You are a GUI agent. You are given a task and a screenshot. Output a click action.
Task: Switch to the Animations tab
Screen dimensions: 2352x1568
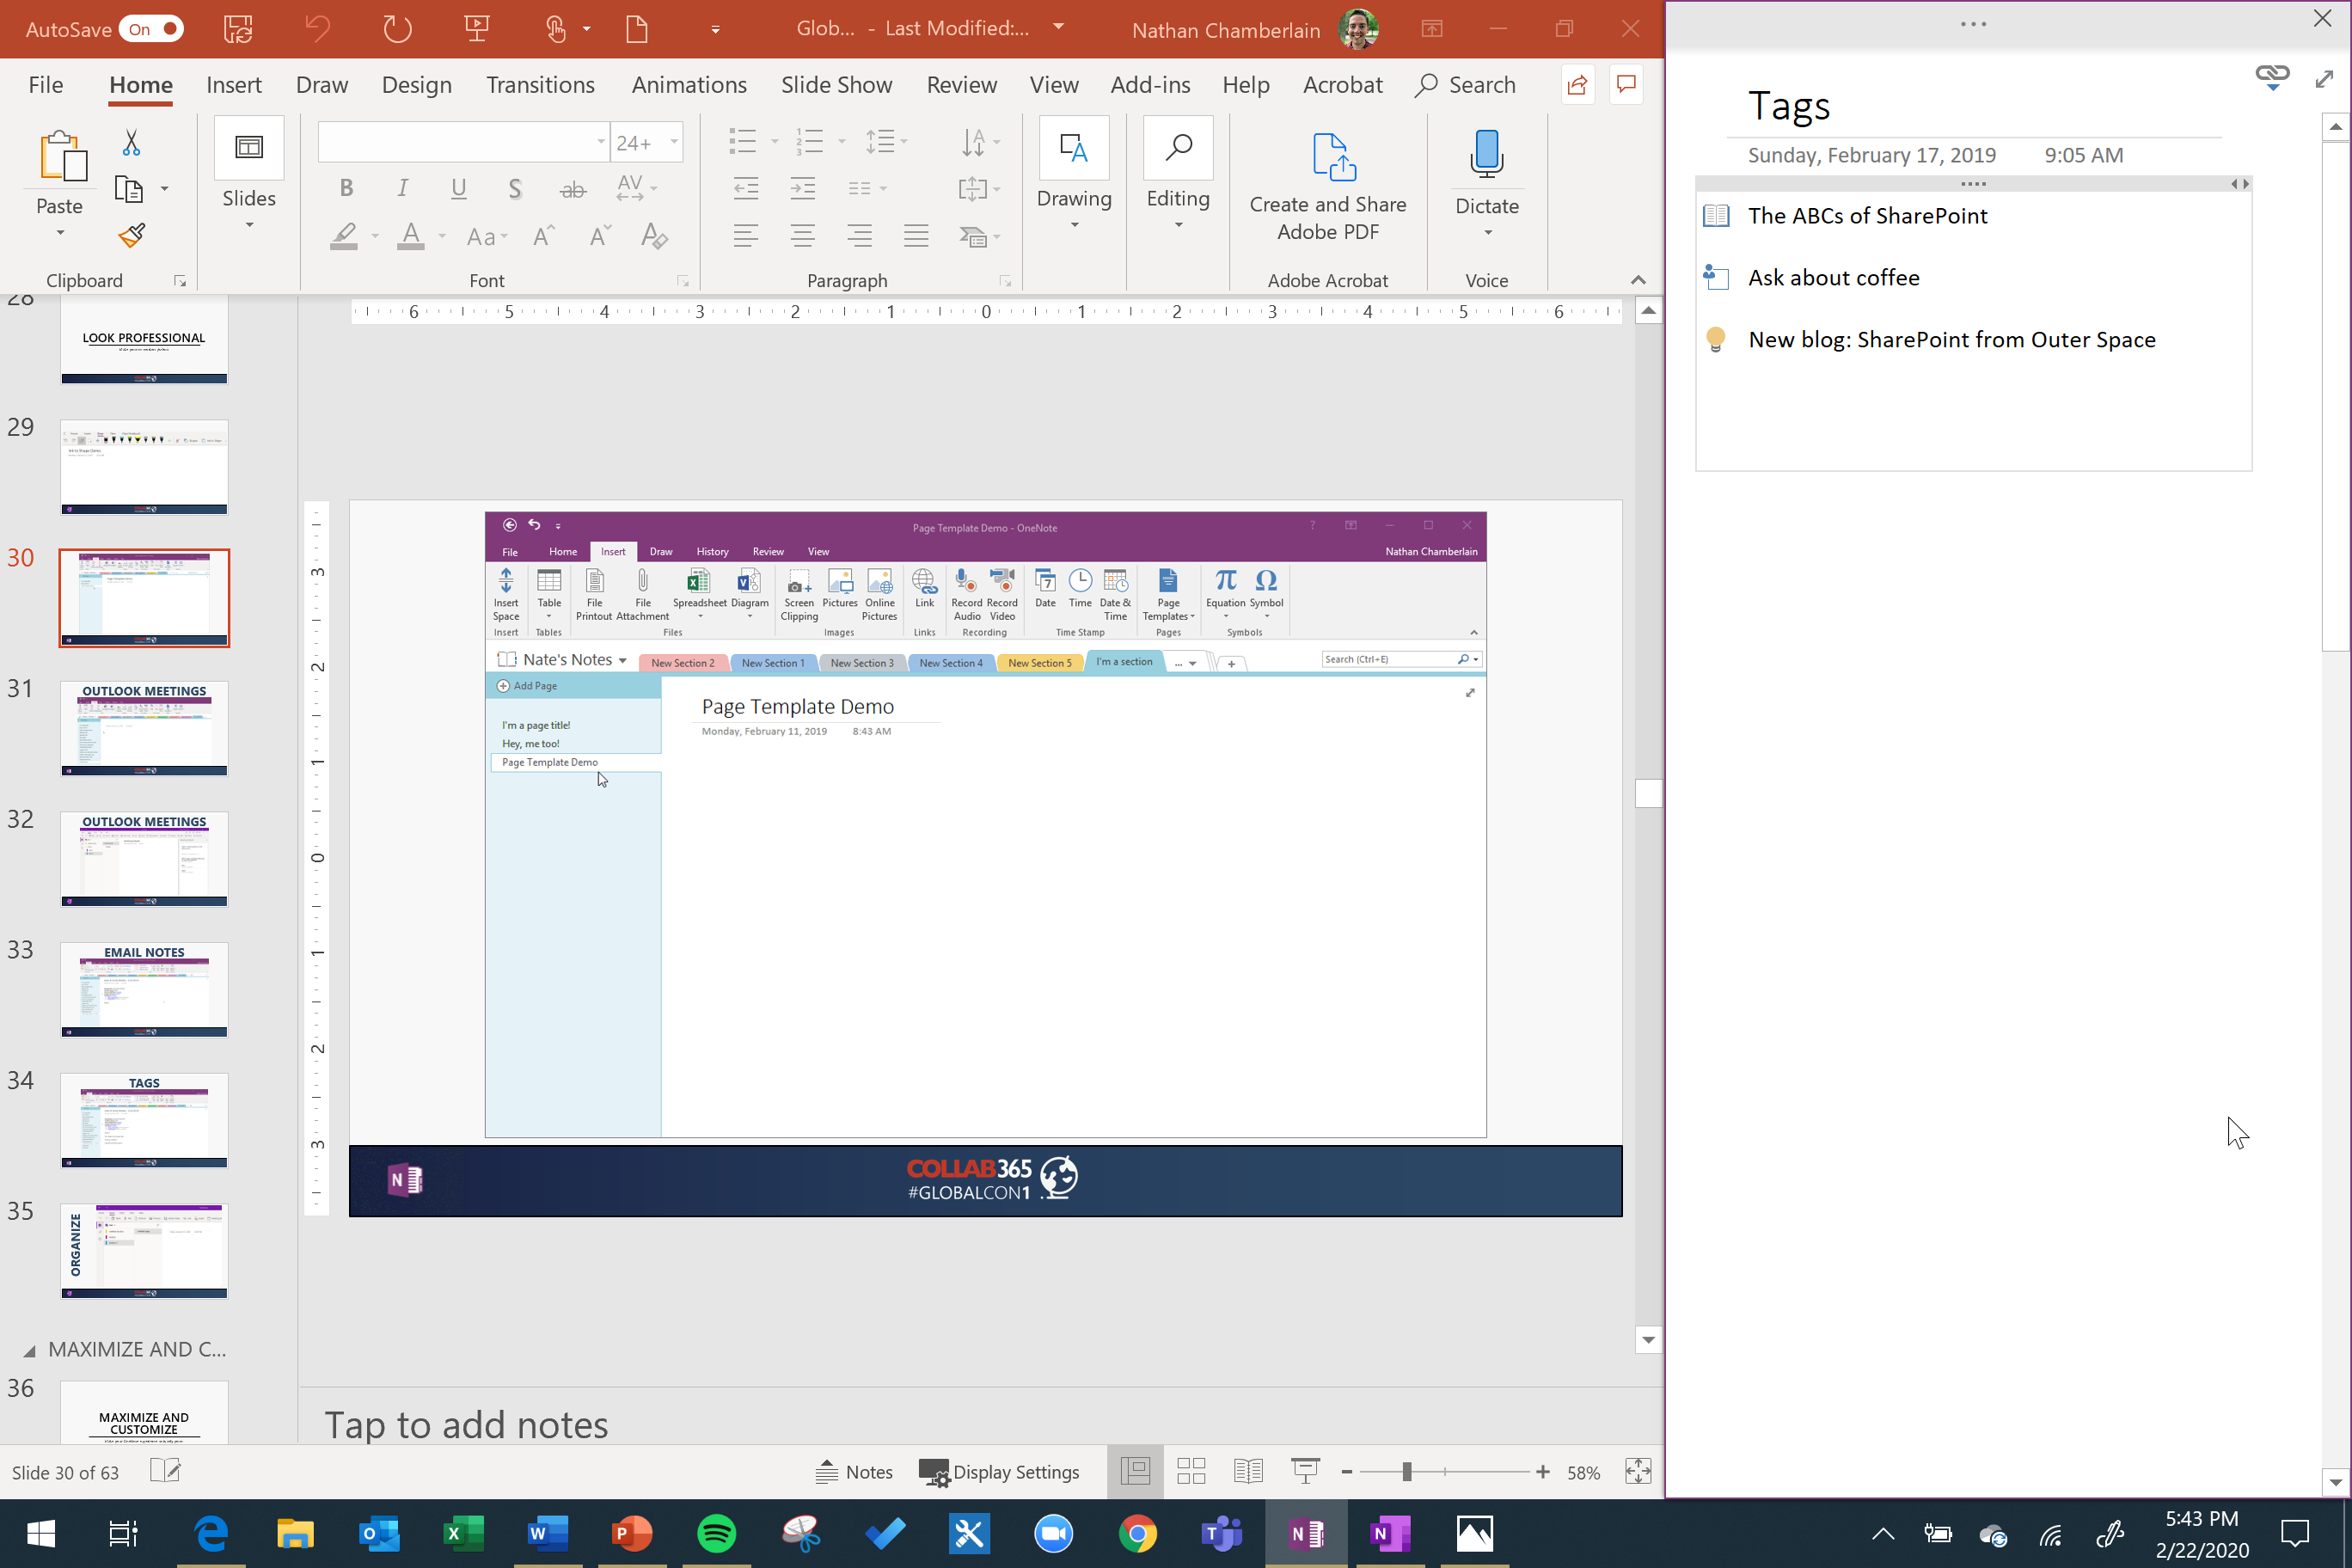(689, 85)
